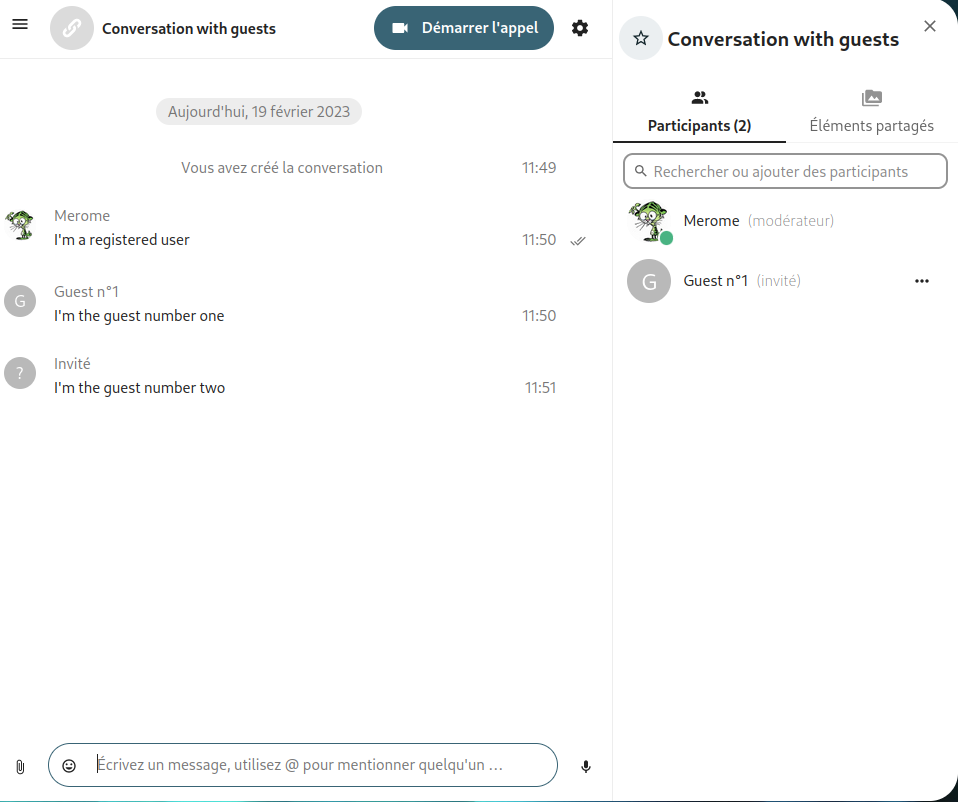
Task: Click the conversation link avatar in the header
Action: point(71,28)
